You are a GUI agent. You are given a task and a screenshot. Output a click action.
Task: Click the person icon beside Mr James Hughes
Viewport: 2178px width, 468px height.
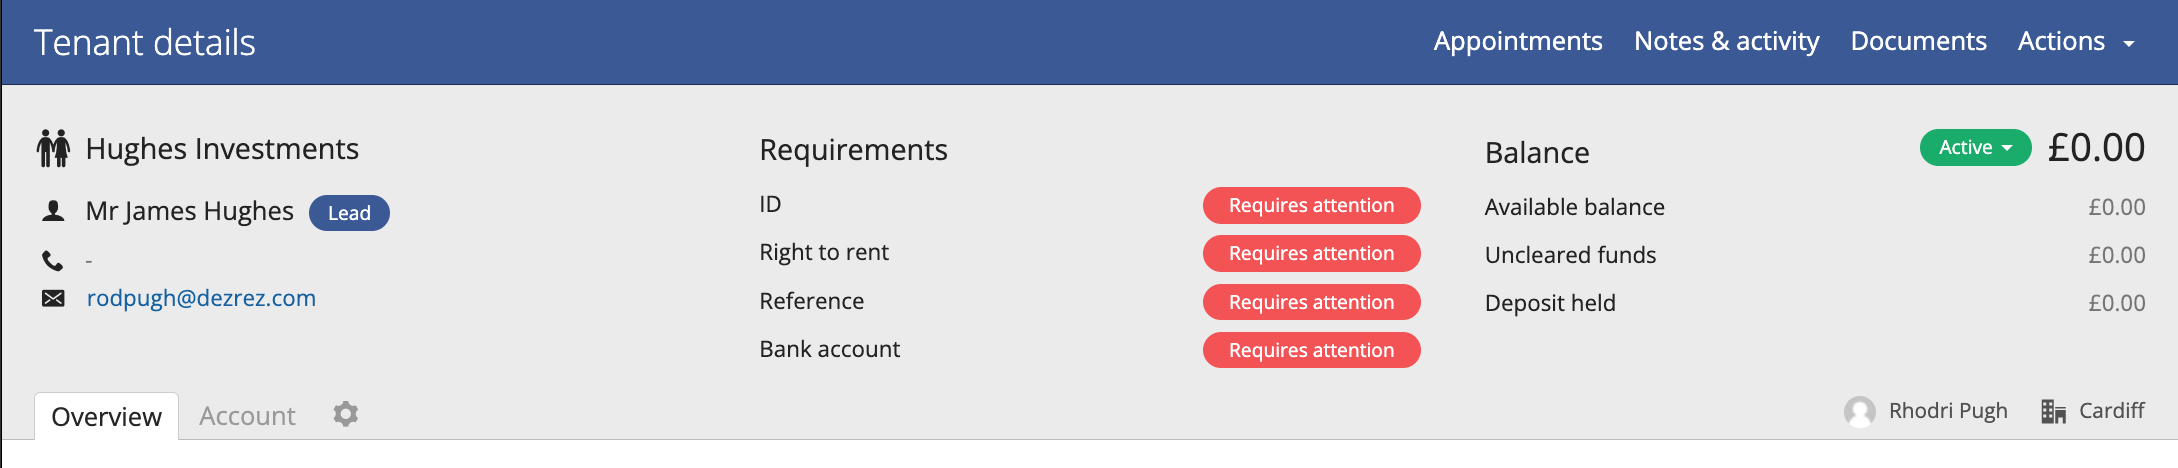coord(53,211)
